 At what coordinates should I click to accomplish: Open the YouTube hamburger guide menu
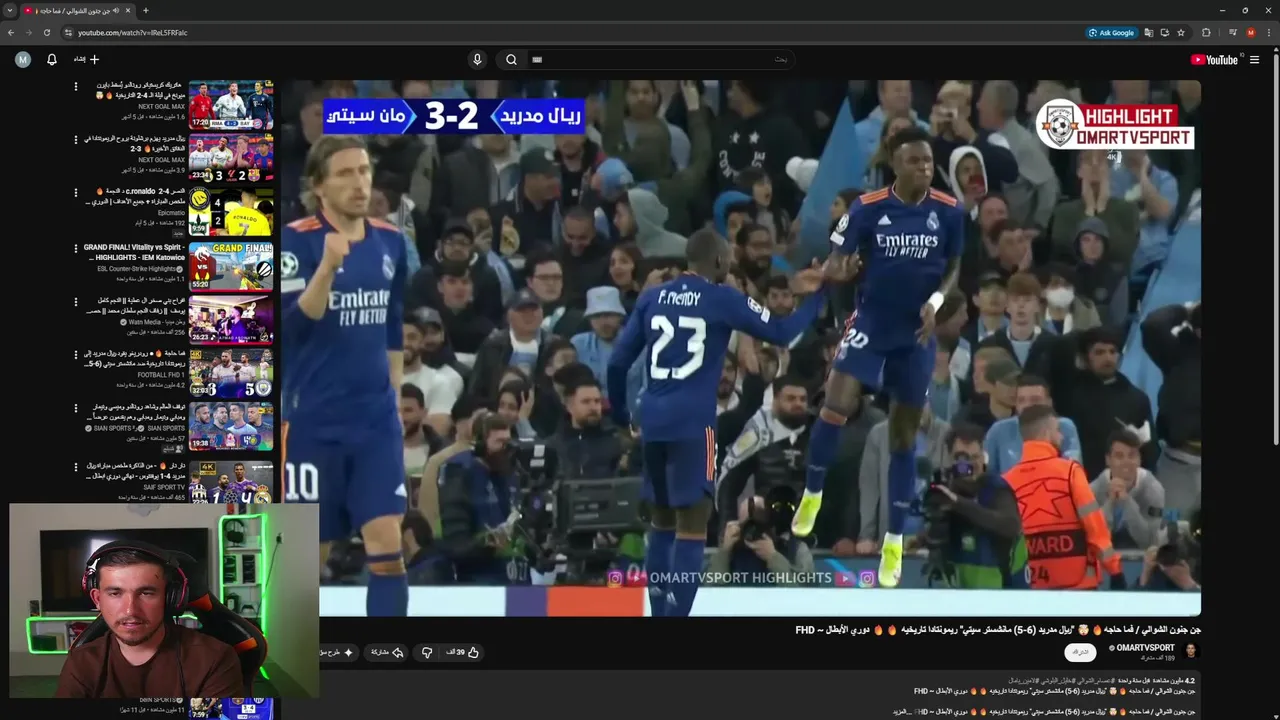[x=1254, y=60]
